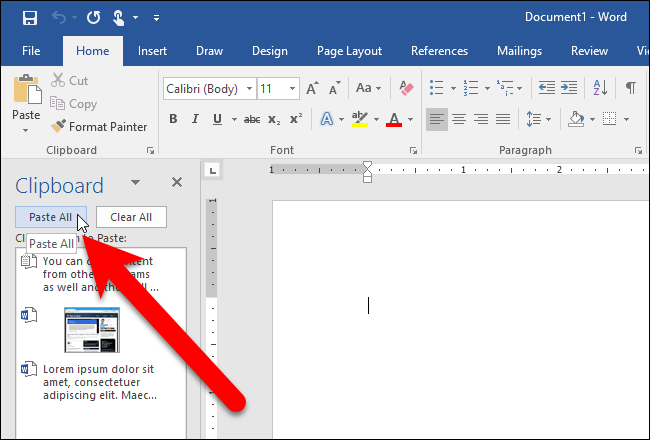Click Clear All Formatting eraser icon
The image size is (650, 440).
tap(406, 88)
